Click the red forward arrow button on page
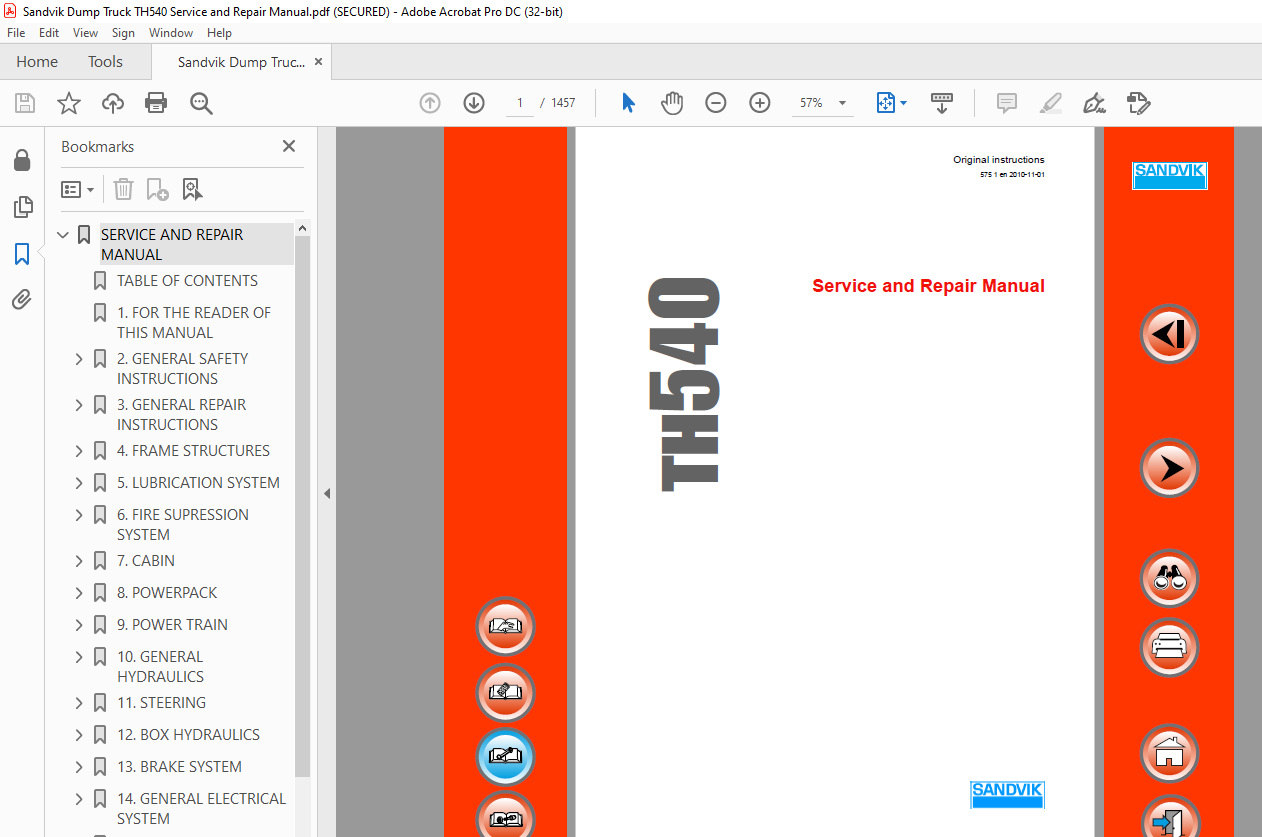The image size is (1262, 837). tap(1169, 468)
